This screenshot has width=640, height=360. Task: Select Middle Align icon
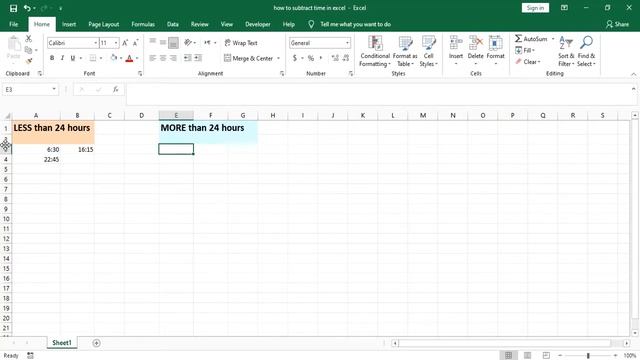click(x=163, y=42)
